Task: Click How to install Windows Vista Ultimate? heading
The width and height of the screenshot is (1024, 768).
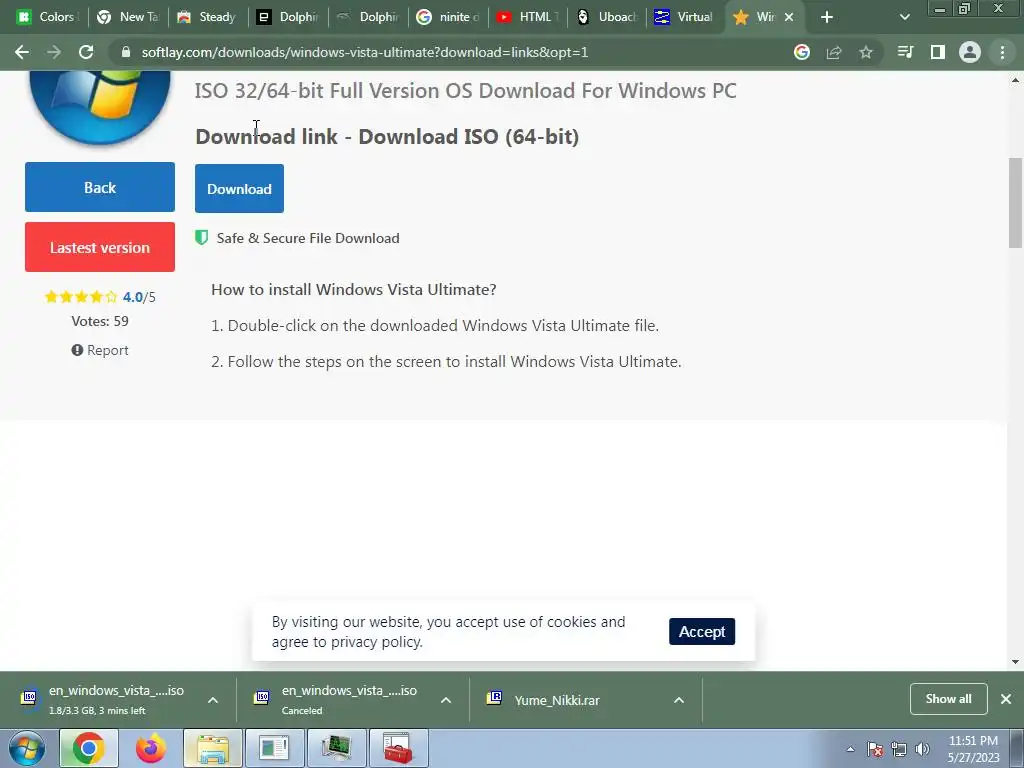Action: (x=353, y=289)
